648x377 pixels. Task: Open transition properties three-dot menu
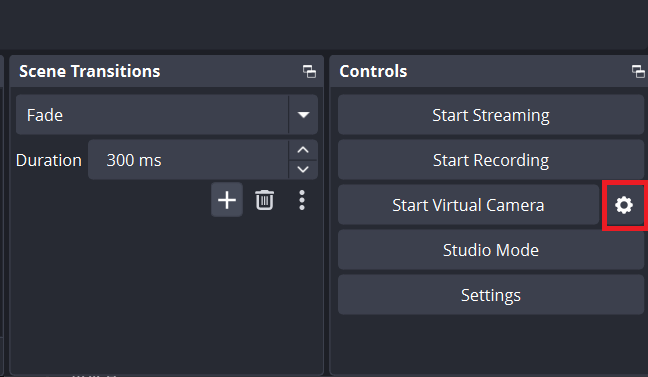coord(302,200)
